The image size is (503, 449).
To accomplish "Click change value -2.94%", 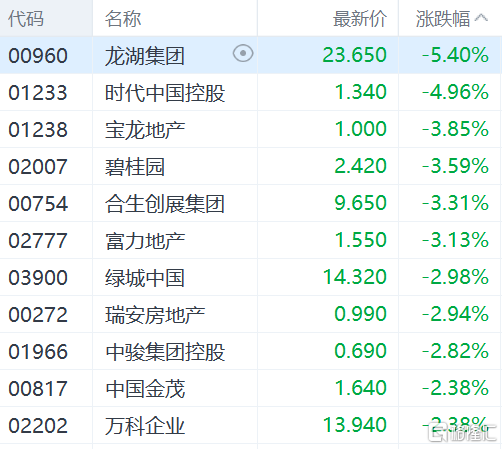I will (x=455, y=314).
